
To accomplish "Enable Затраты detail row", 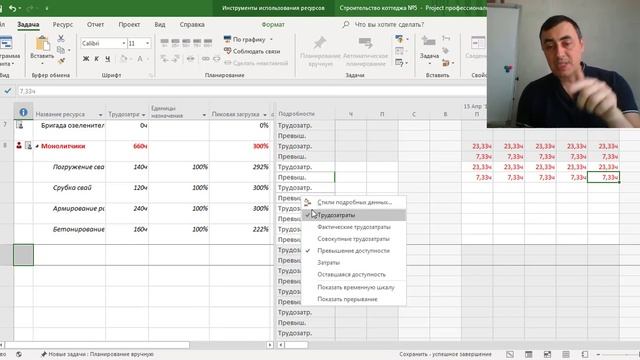I will (354, 262).
